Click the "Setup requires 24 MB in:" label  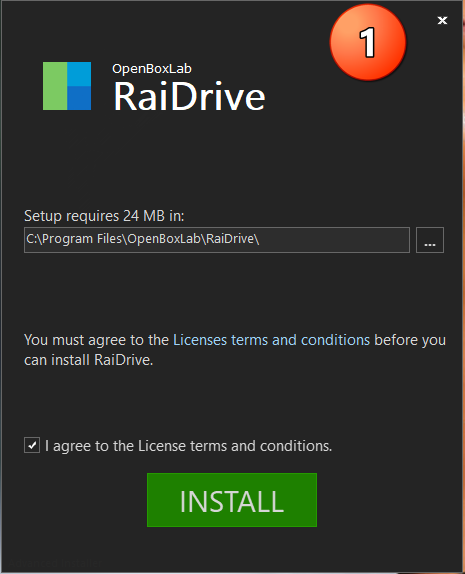click(104, 216)
